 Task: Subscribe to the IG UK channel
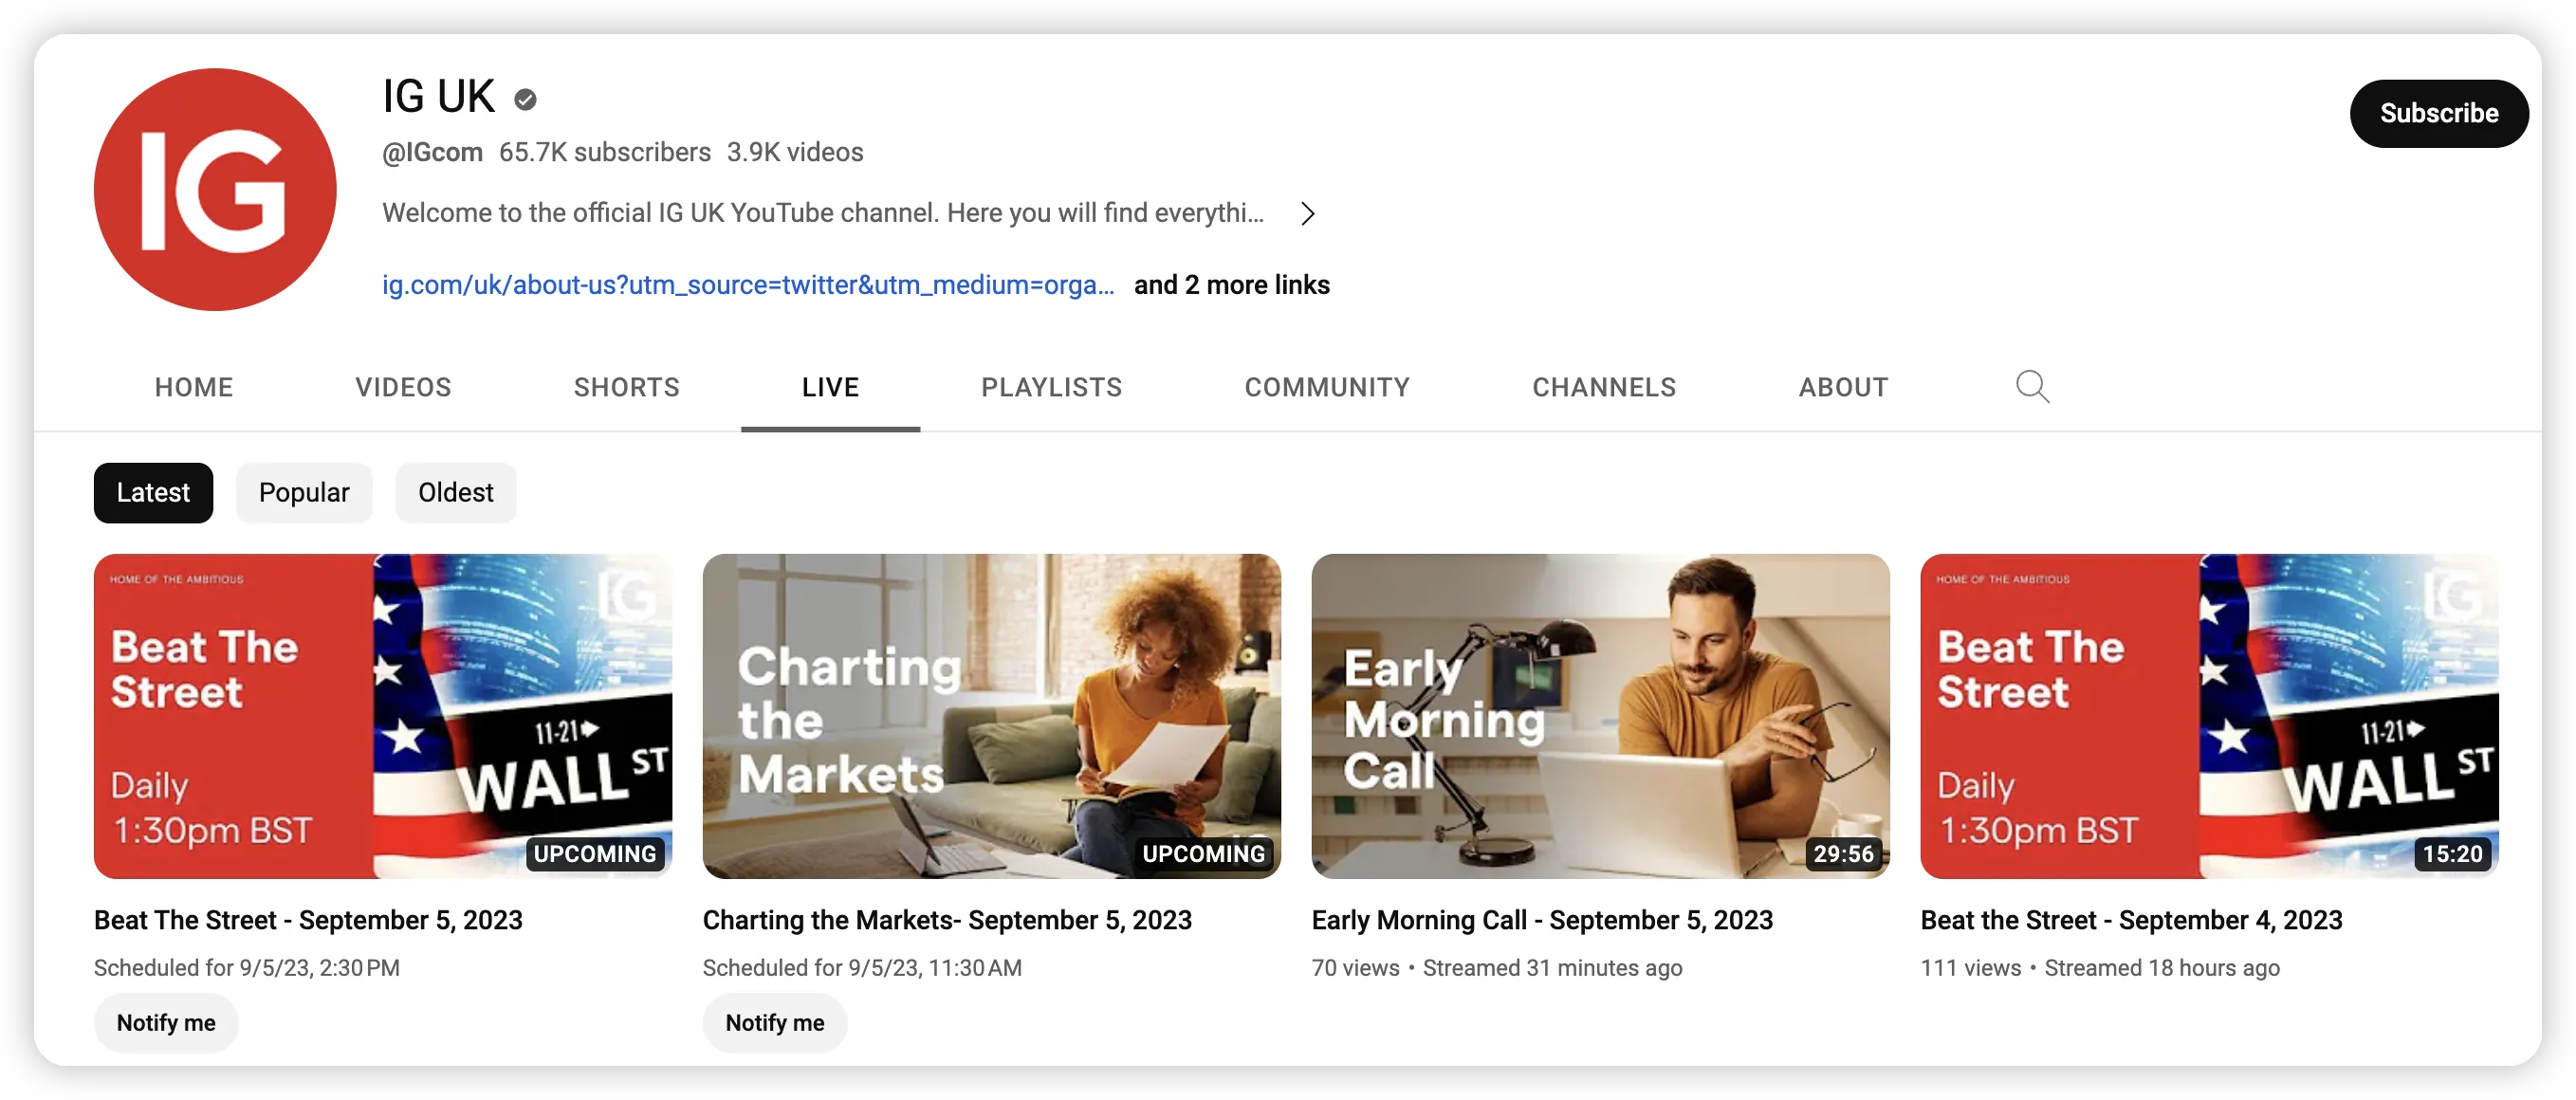2438,113
